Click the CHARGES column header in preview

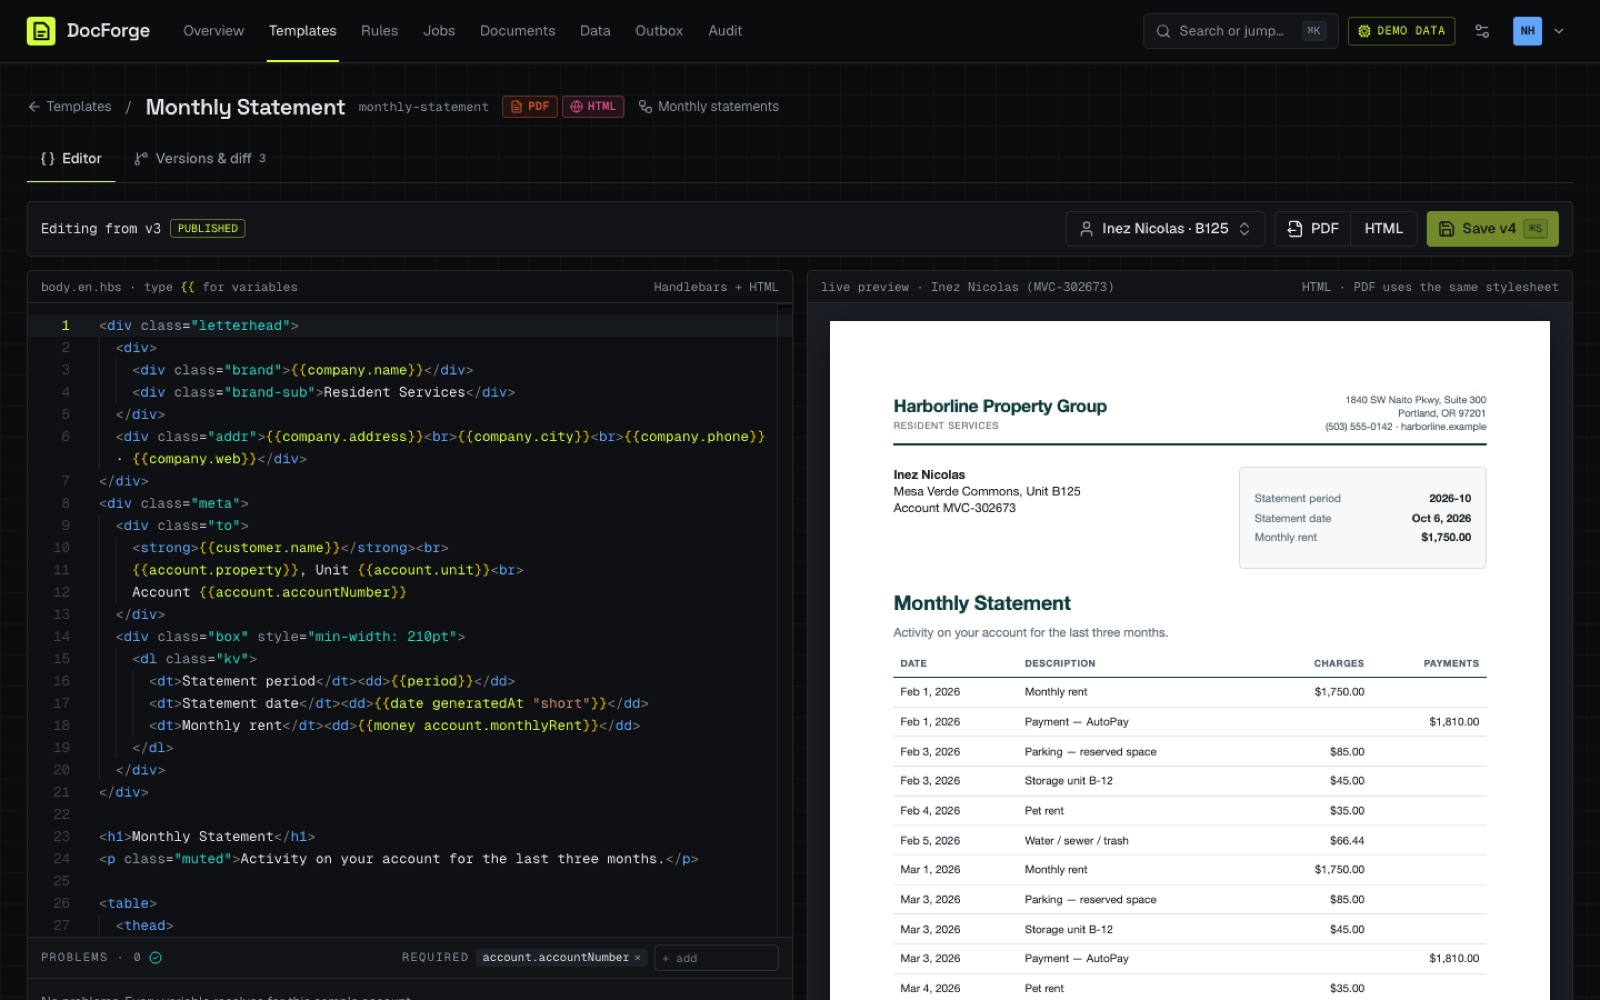1339,664
